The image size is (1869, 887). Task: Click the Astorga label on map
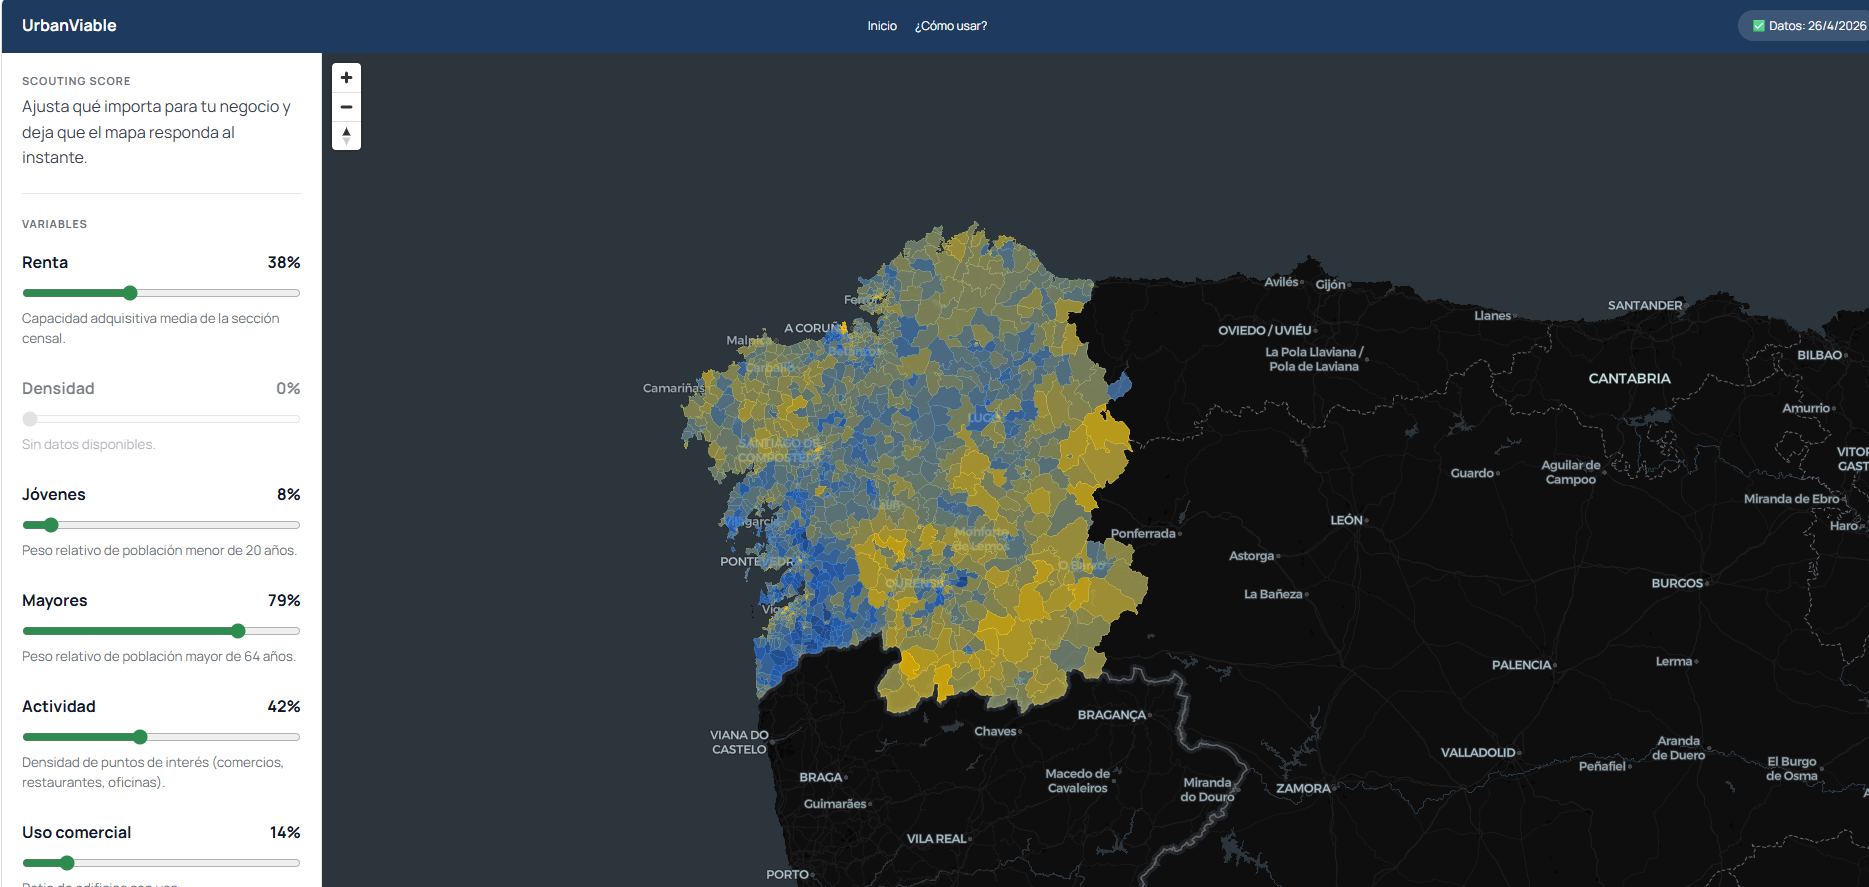pos(1251,555)
